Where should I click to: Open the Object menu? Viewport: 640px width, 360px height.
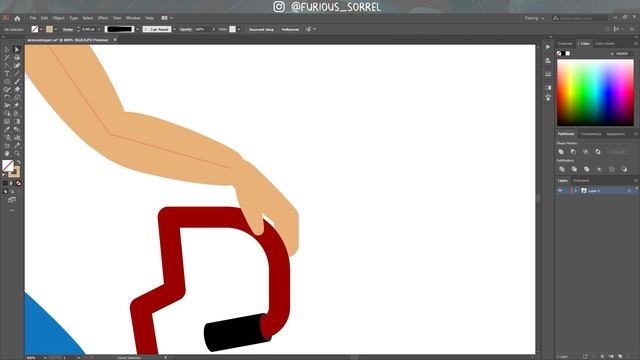click(x=58, y=18)
